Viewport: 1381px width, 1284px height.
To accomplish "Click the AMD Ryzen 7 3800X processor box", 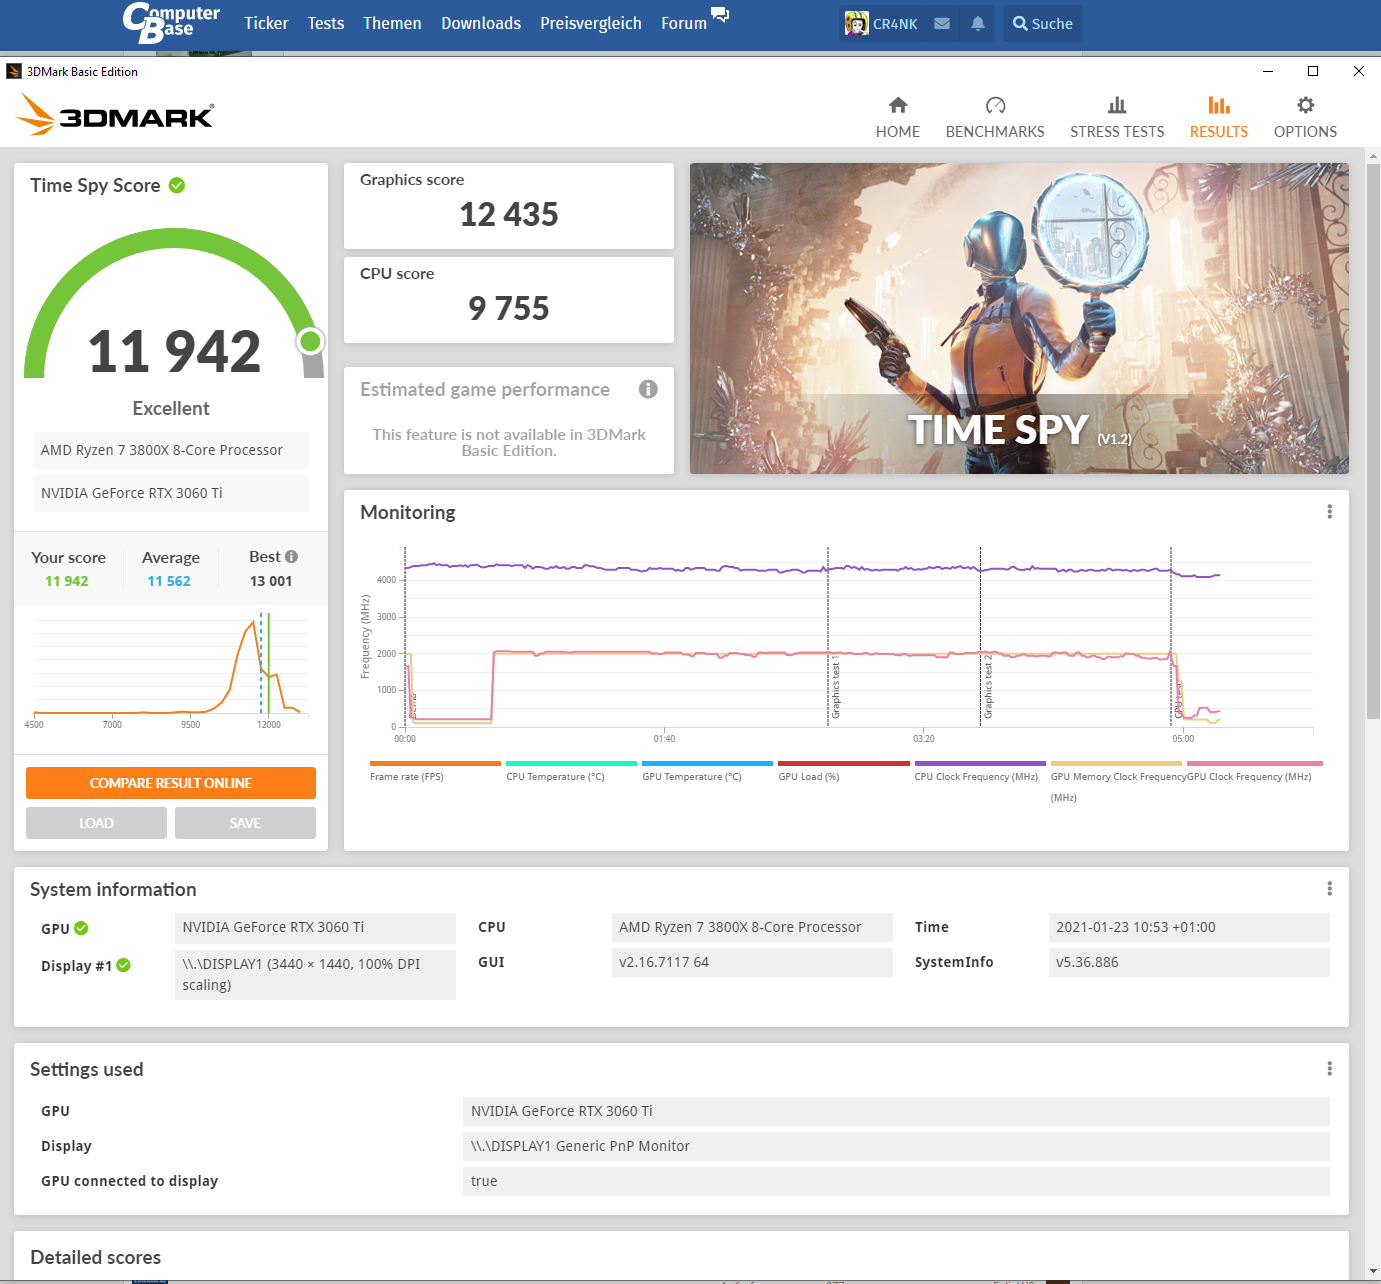I will (171, 450).
